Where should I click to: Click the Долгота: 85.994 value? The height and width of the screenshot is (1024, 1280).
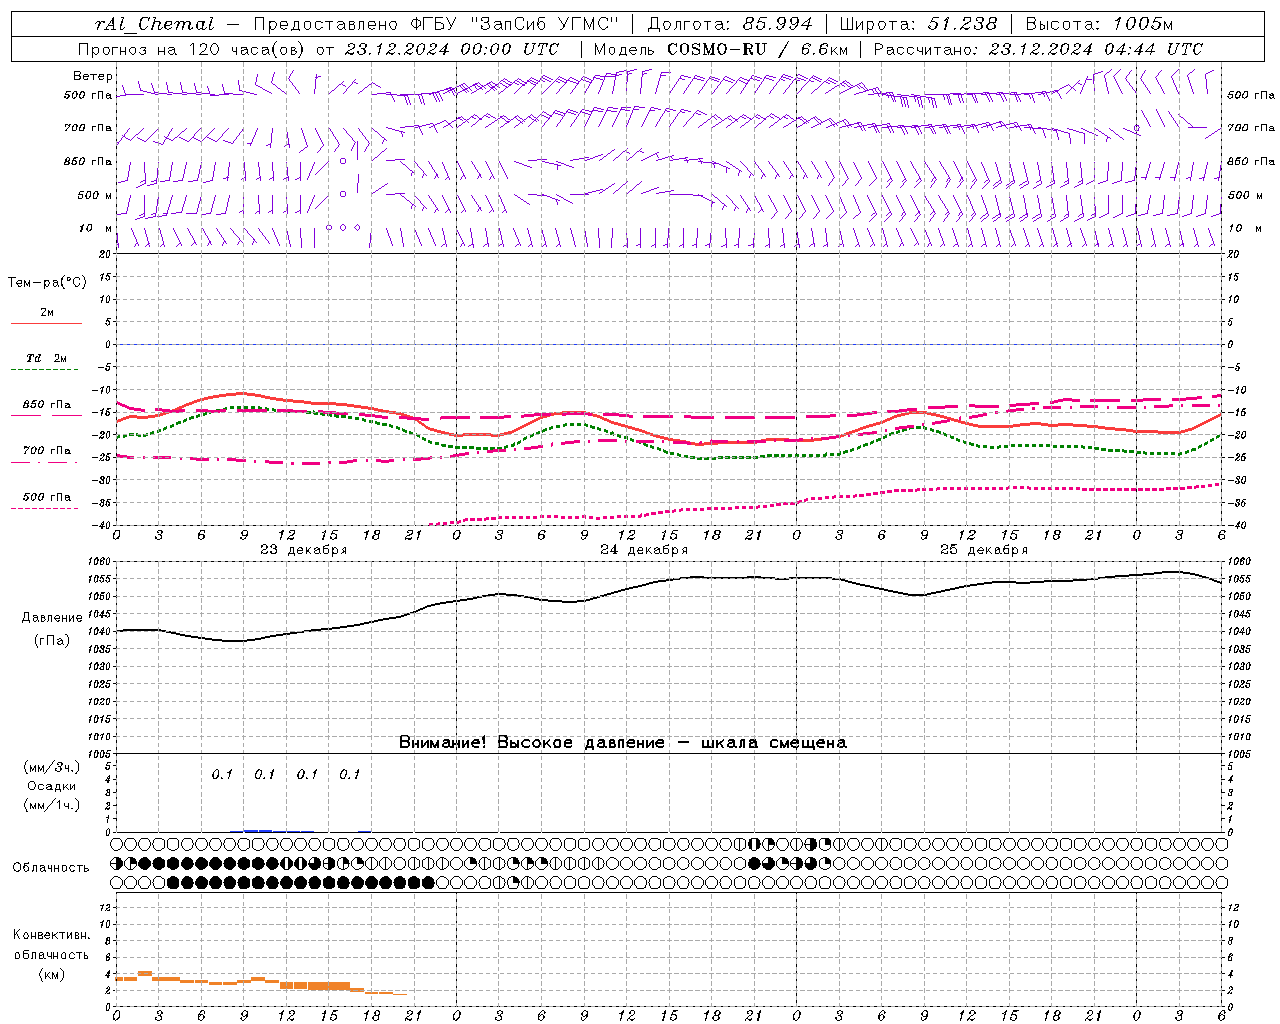732,24
